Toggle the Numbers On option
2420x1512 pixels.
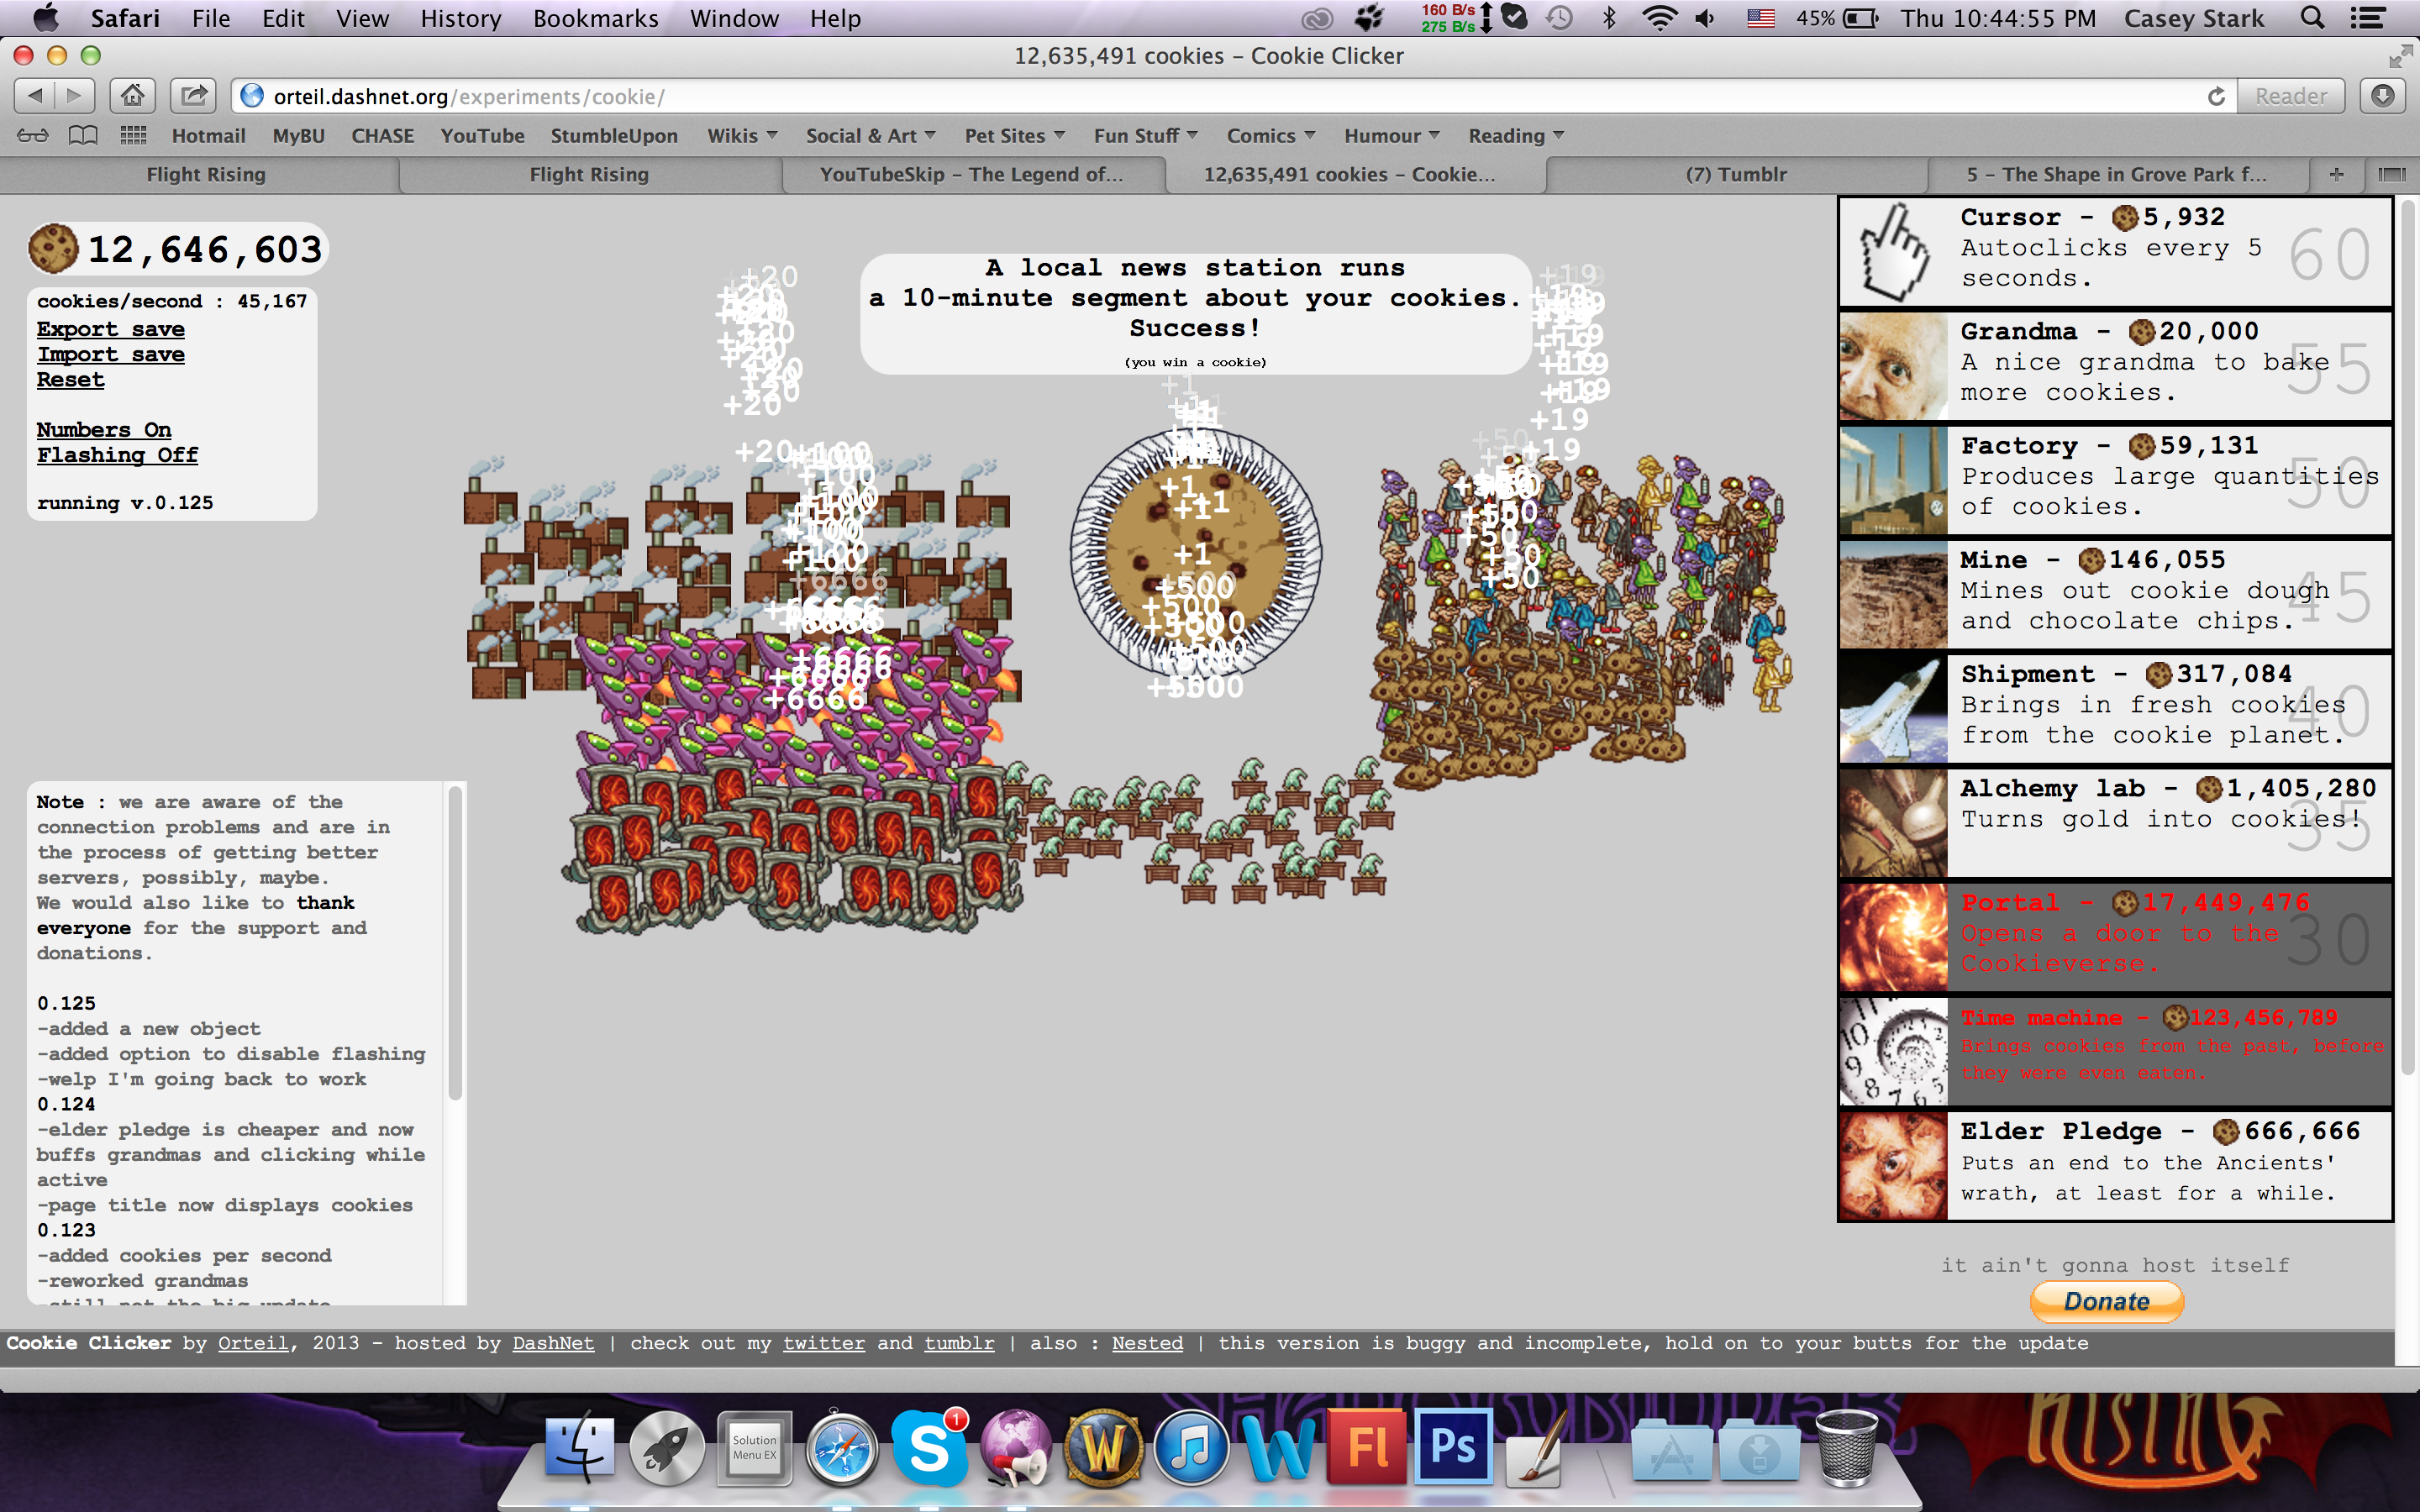[x=104, y=429]
